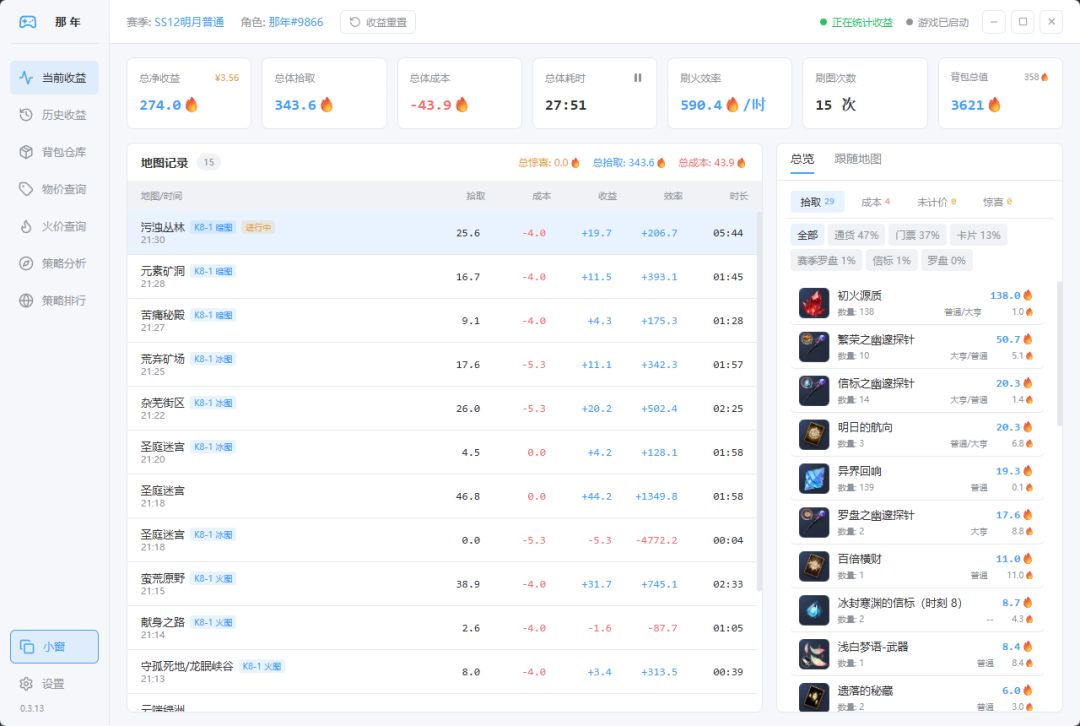The image size is (1080, 726).
Task: Click the character link 那年#9866
Action: point(295,22)
